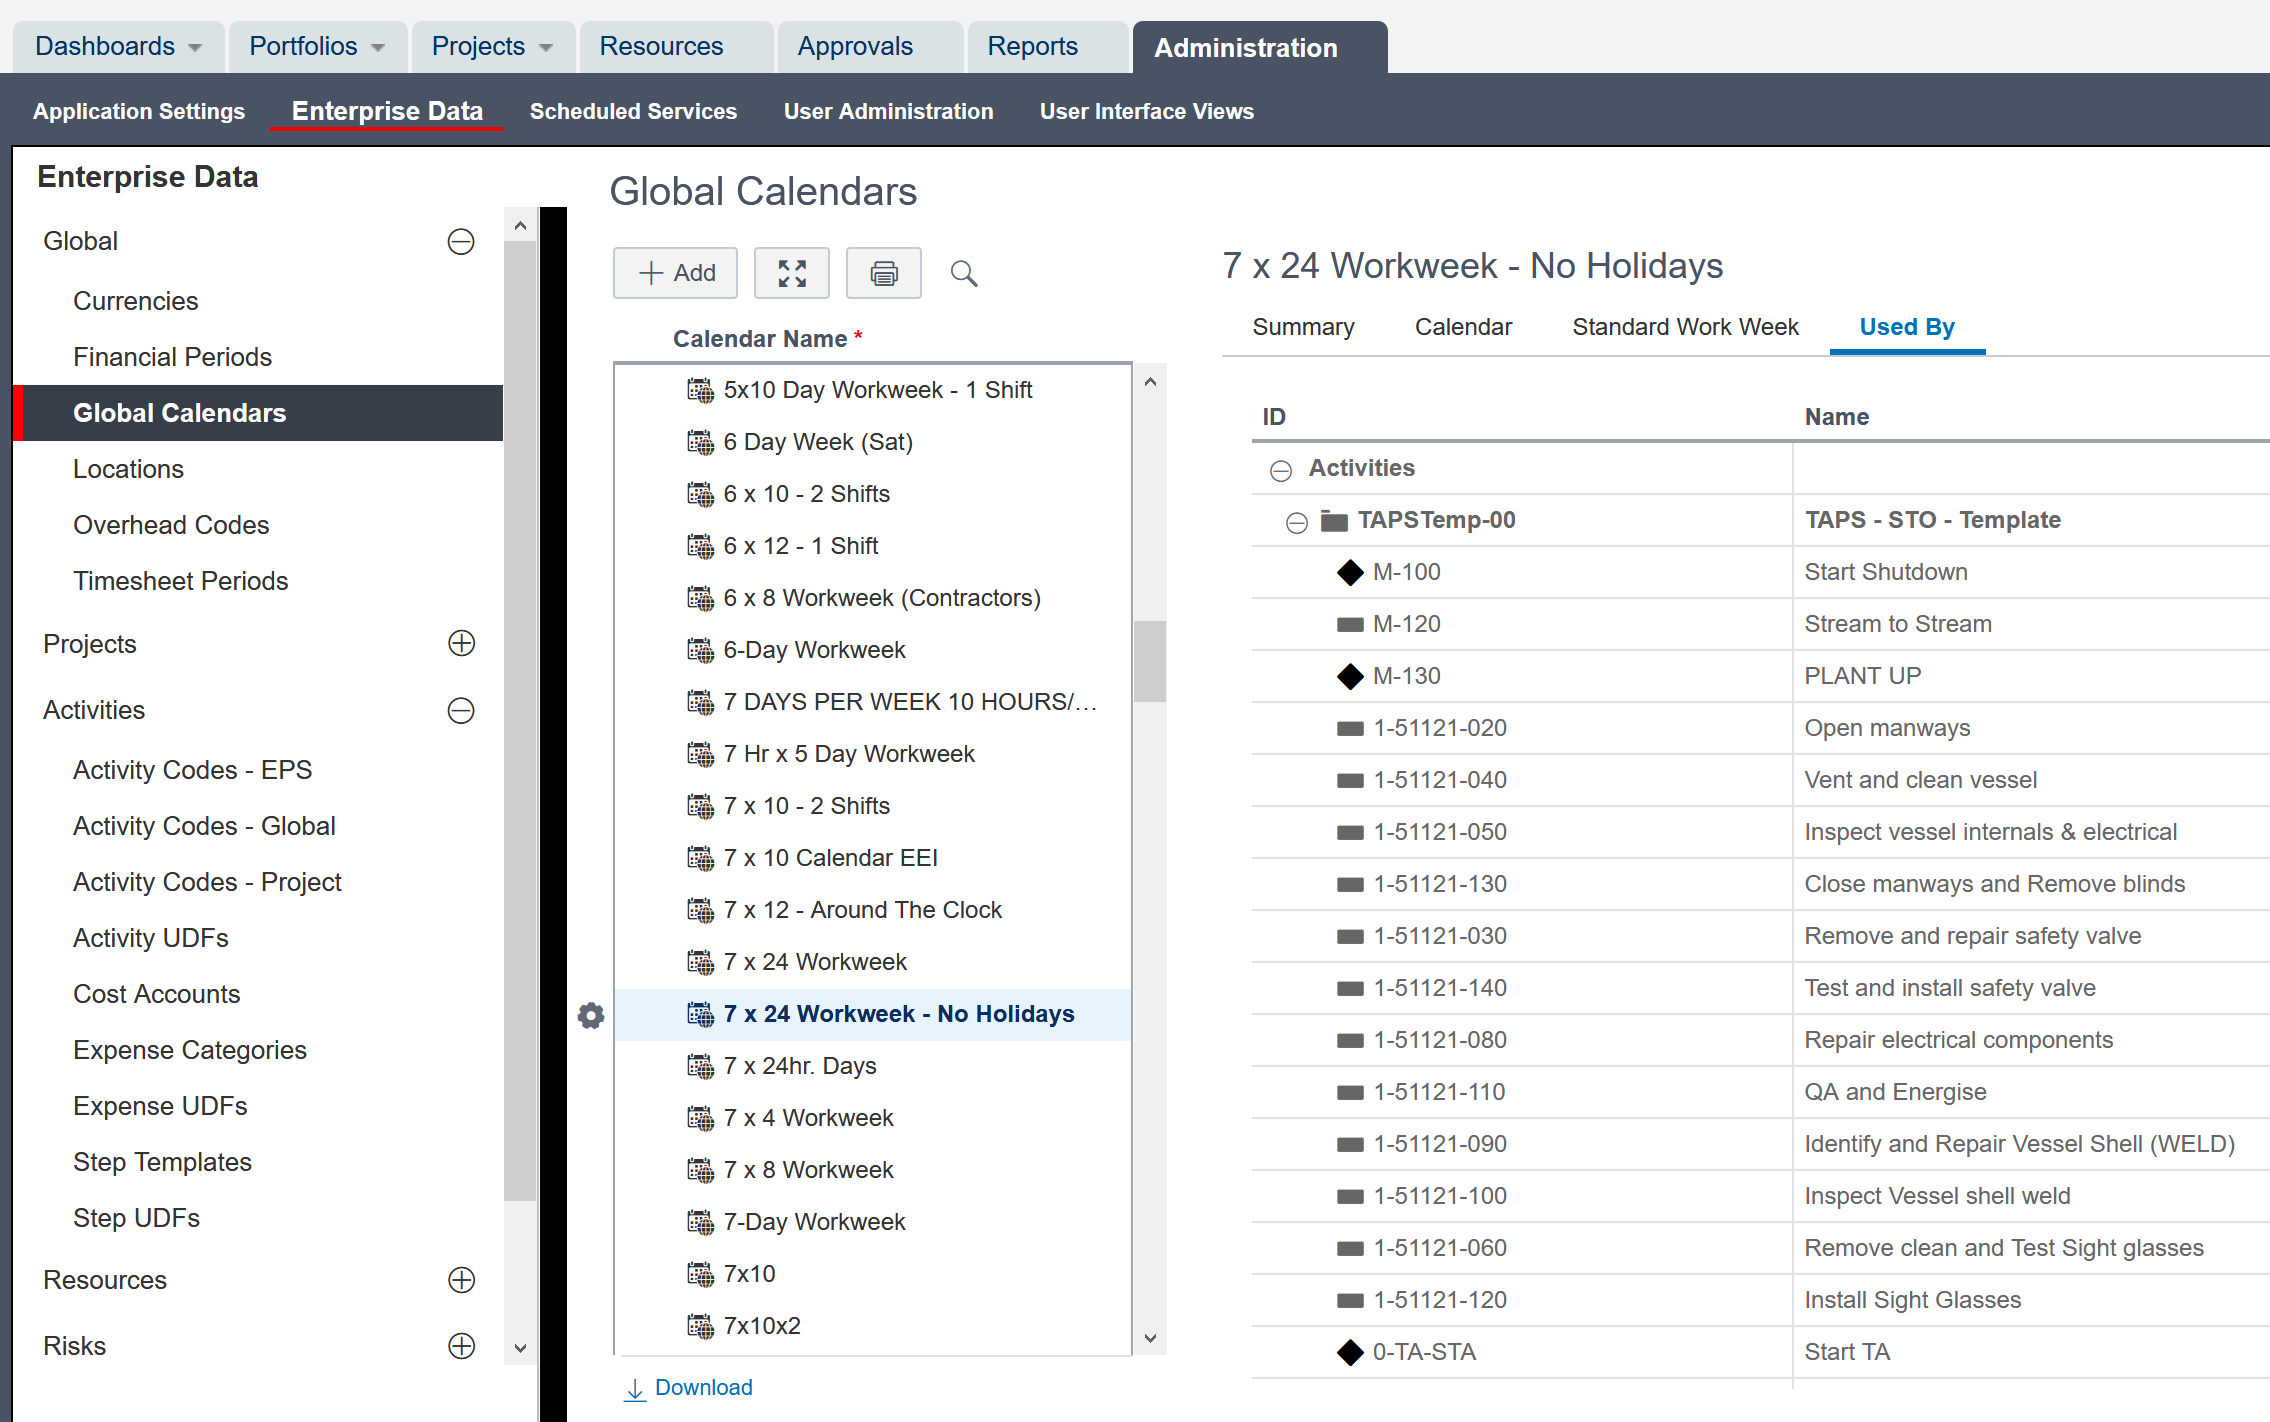The height and width of the screenshot is (1422, 2270).
Task: Click the gear icon on the panel divider
Action: [x=591, y=1014]
